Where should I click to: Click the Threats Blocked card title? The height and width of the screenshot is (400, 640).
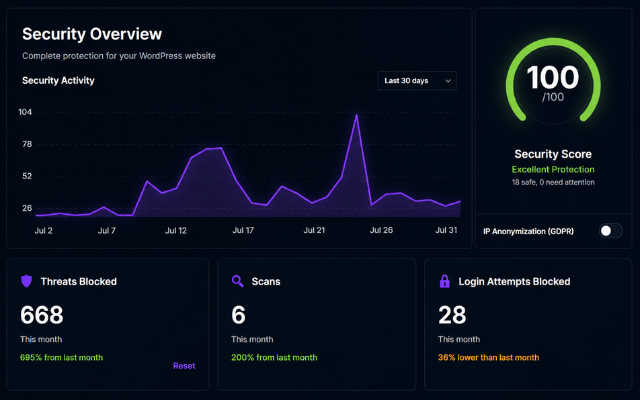(x=79, y=282)
